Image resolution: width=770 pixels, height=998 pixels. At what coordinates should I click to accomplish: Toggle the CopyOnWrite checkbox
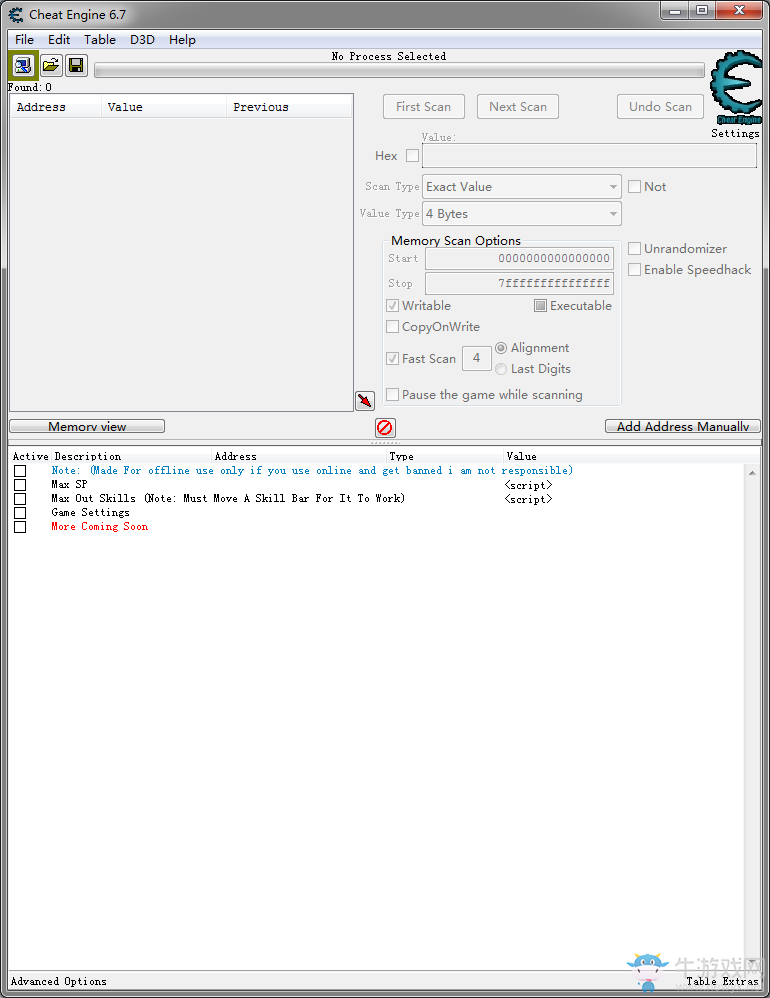(393, 327)
